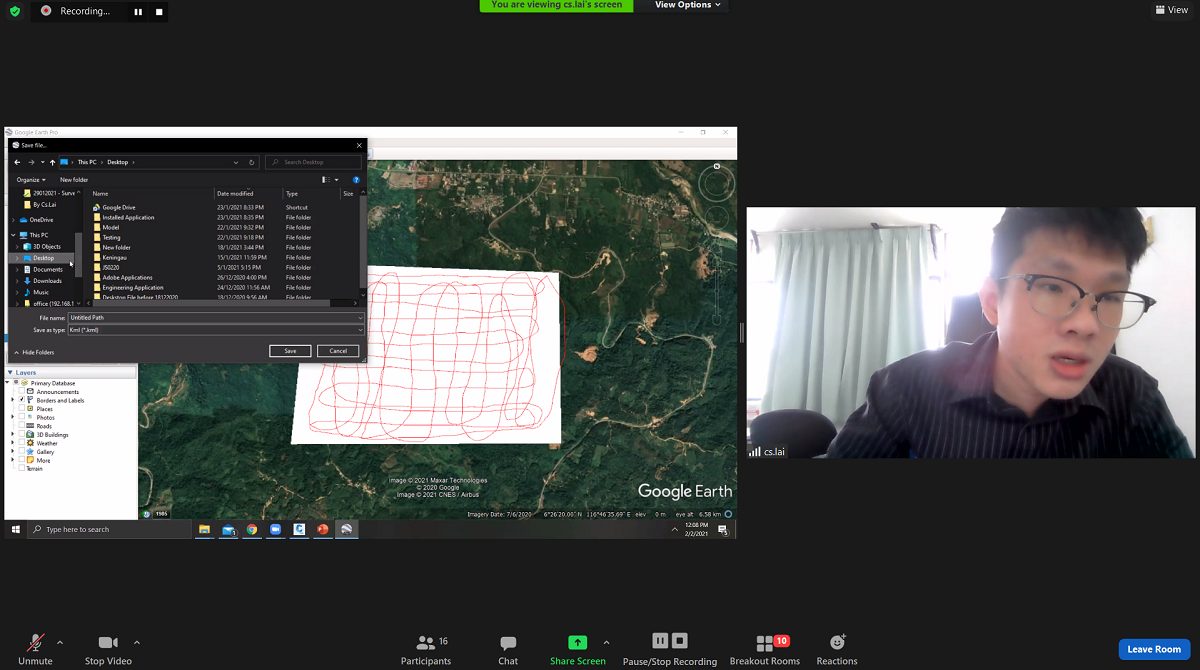1200x670 pixels.
Task: Enable the Roads layer checkbox
Action: pos(22,426)
